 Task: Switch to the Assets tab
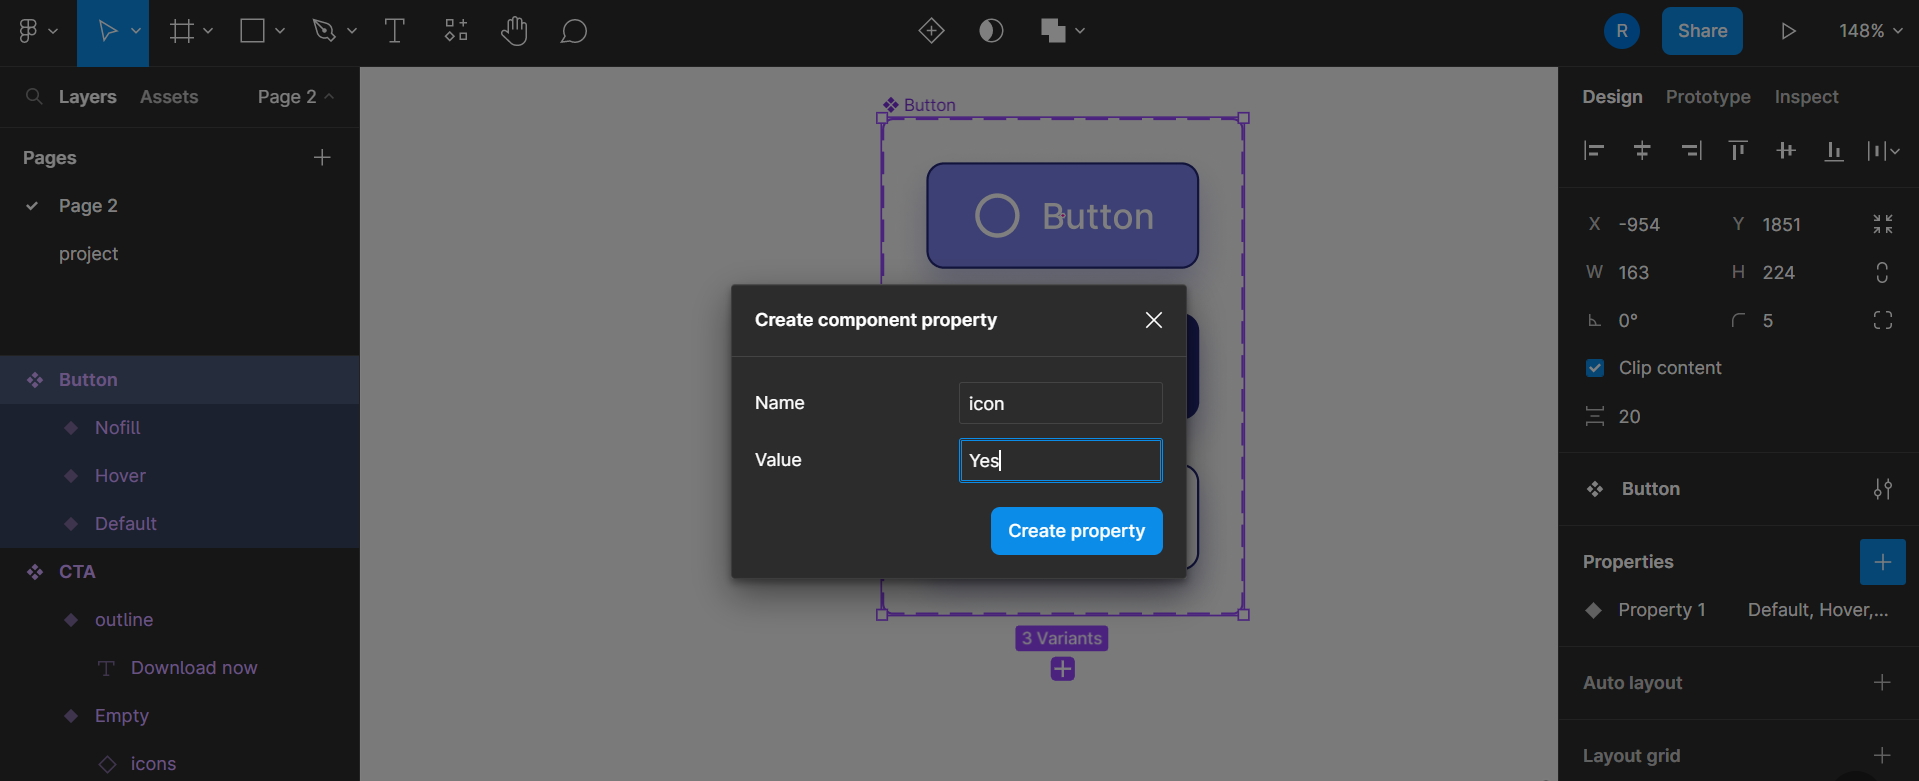[169, 97]
